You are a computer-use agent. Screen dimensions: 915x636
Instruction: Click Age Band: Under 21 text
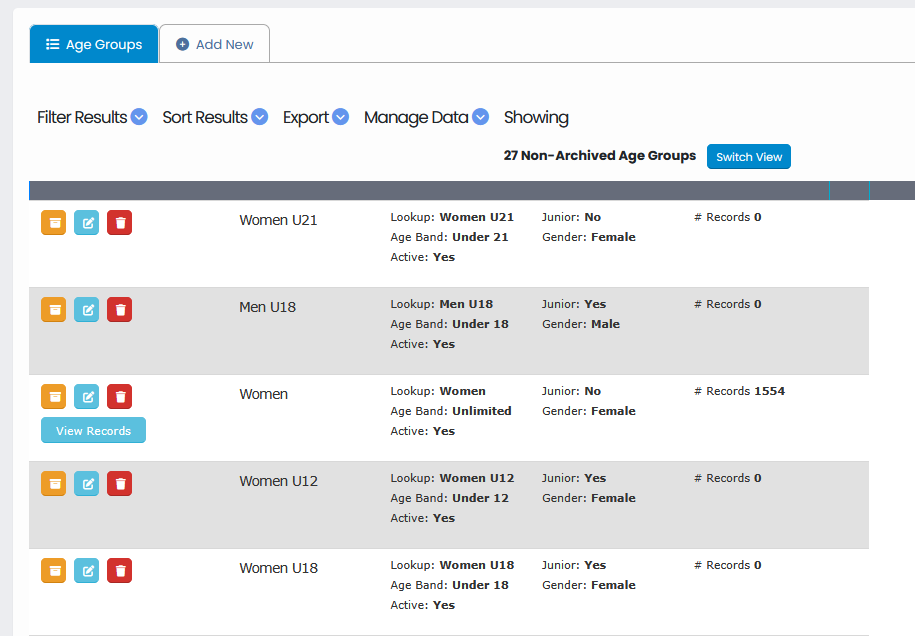449,237
